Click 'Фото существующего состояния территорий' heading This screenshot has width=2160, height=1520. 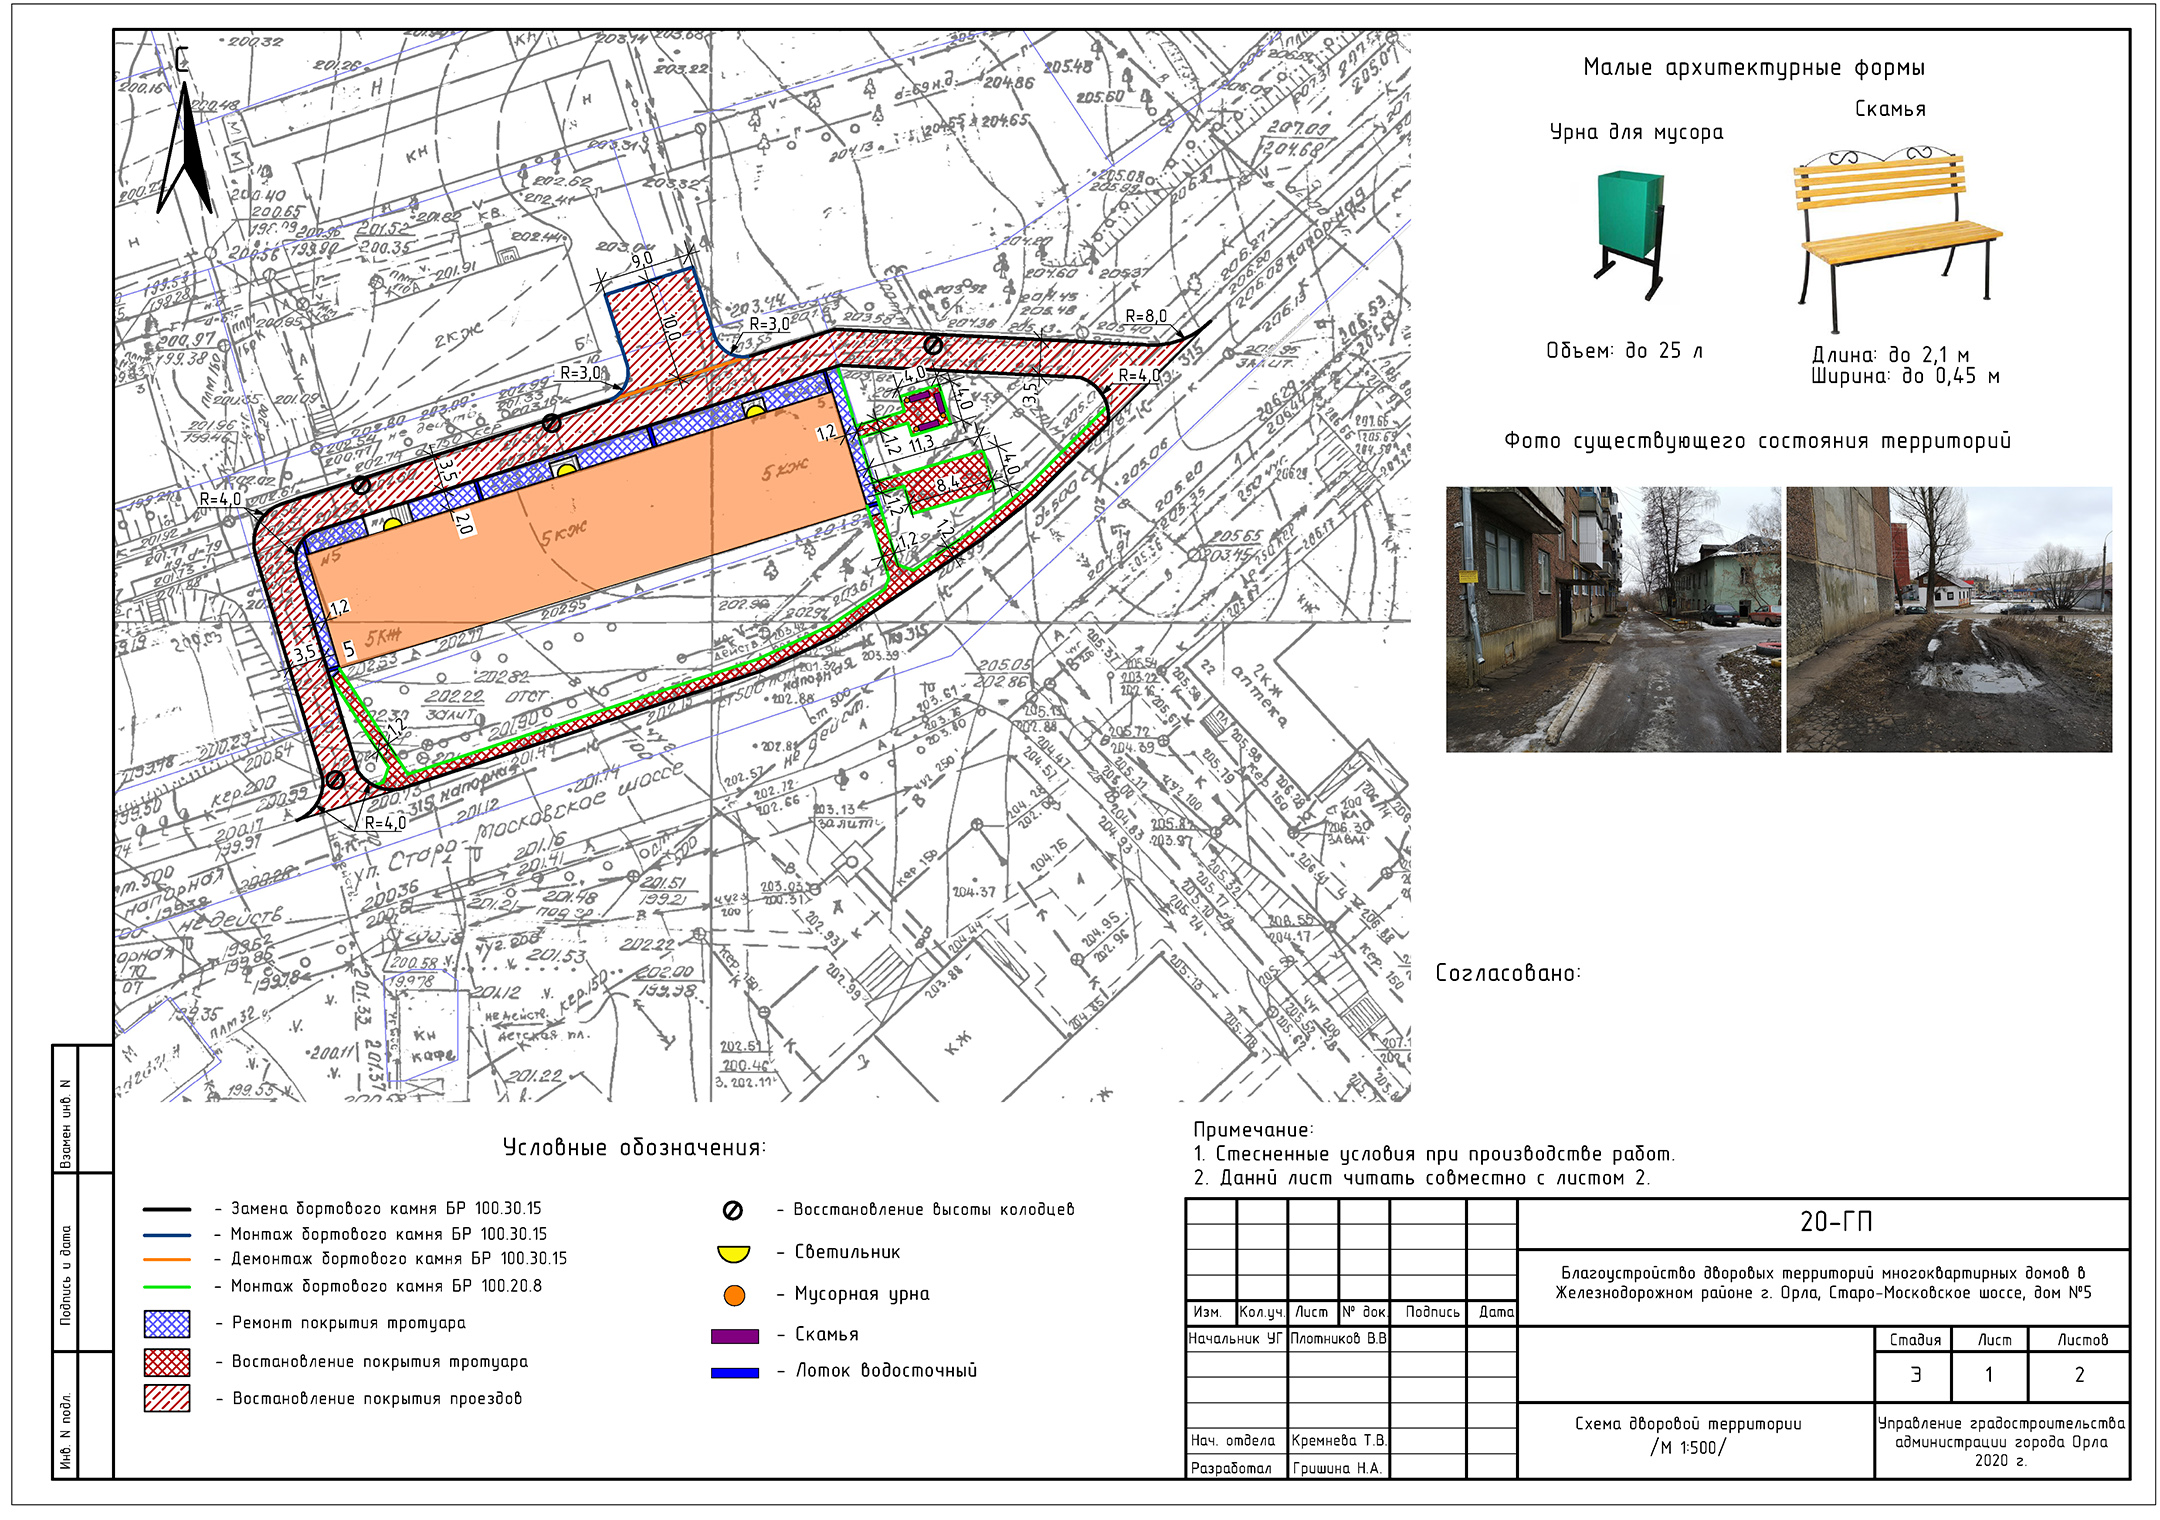pyautogui.click(x=1757, y=441)
